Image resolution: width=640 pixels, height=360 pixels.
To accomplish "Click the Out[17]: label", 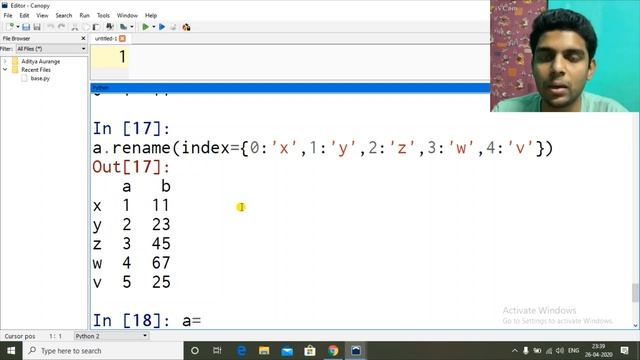I will (131, 167).
